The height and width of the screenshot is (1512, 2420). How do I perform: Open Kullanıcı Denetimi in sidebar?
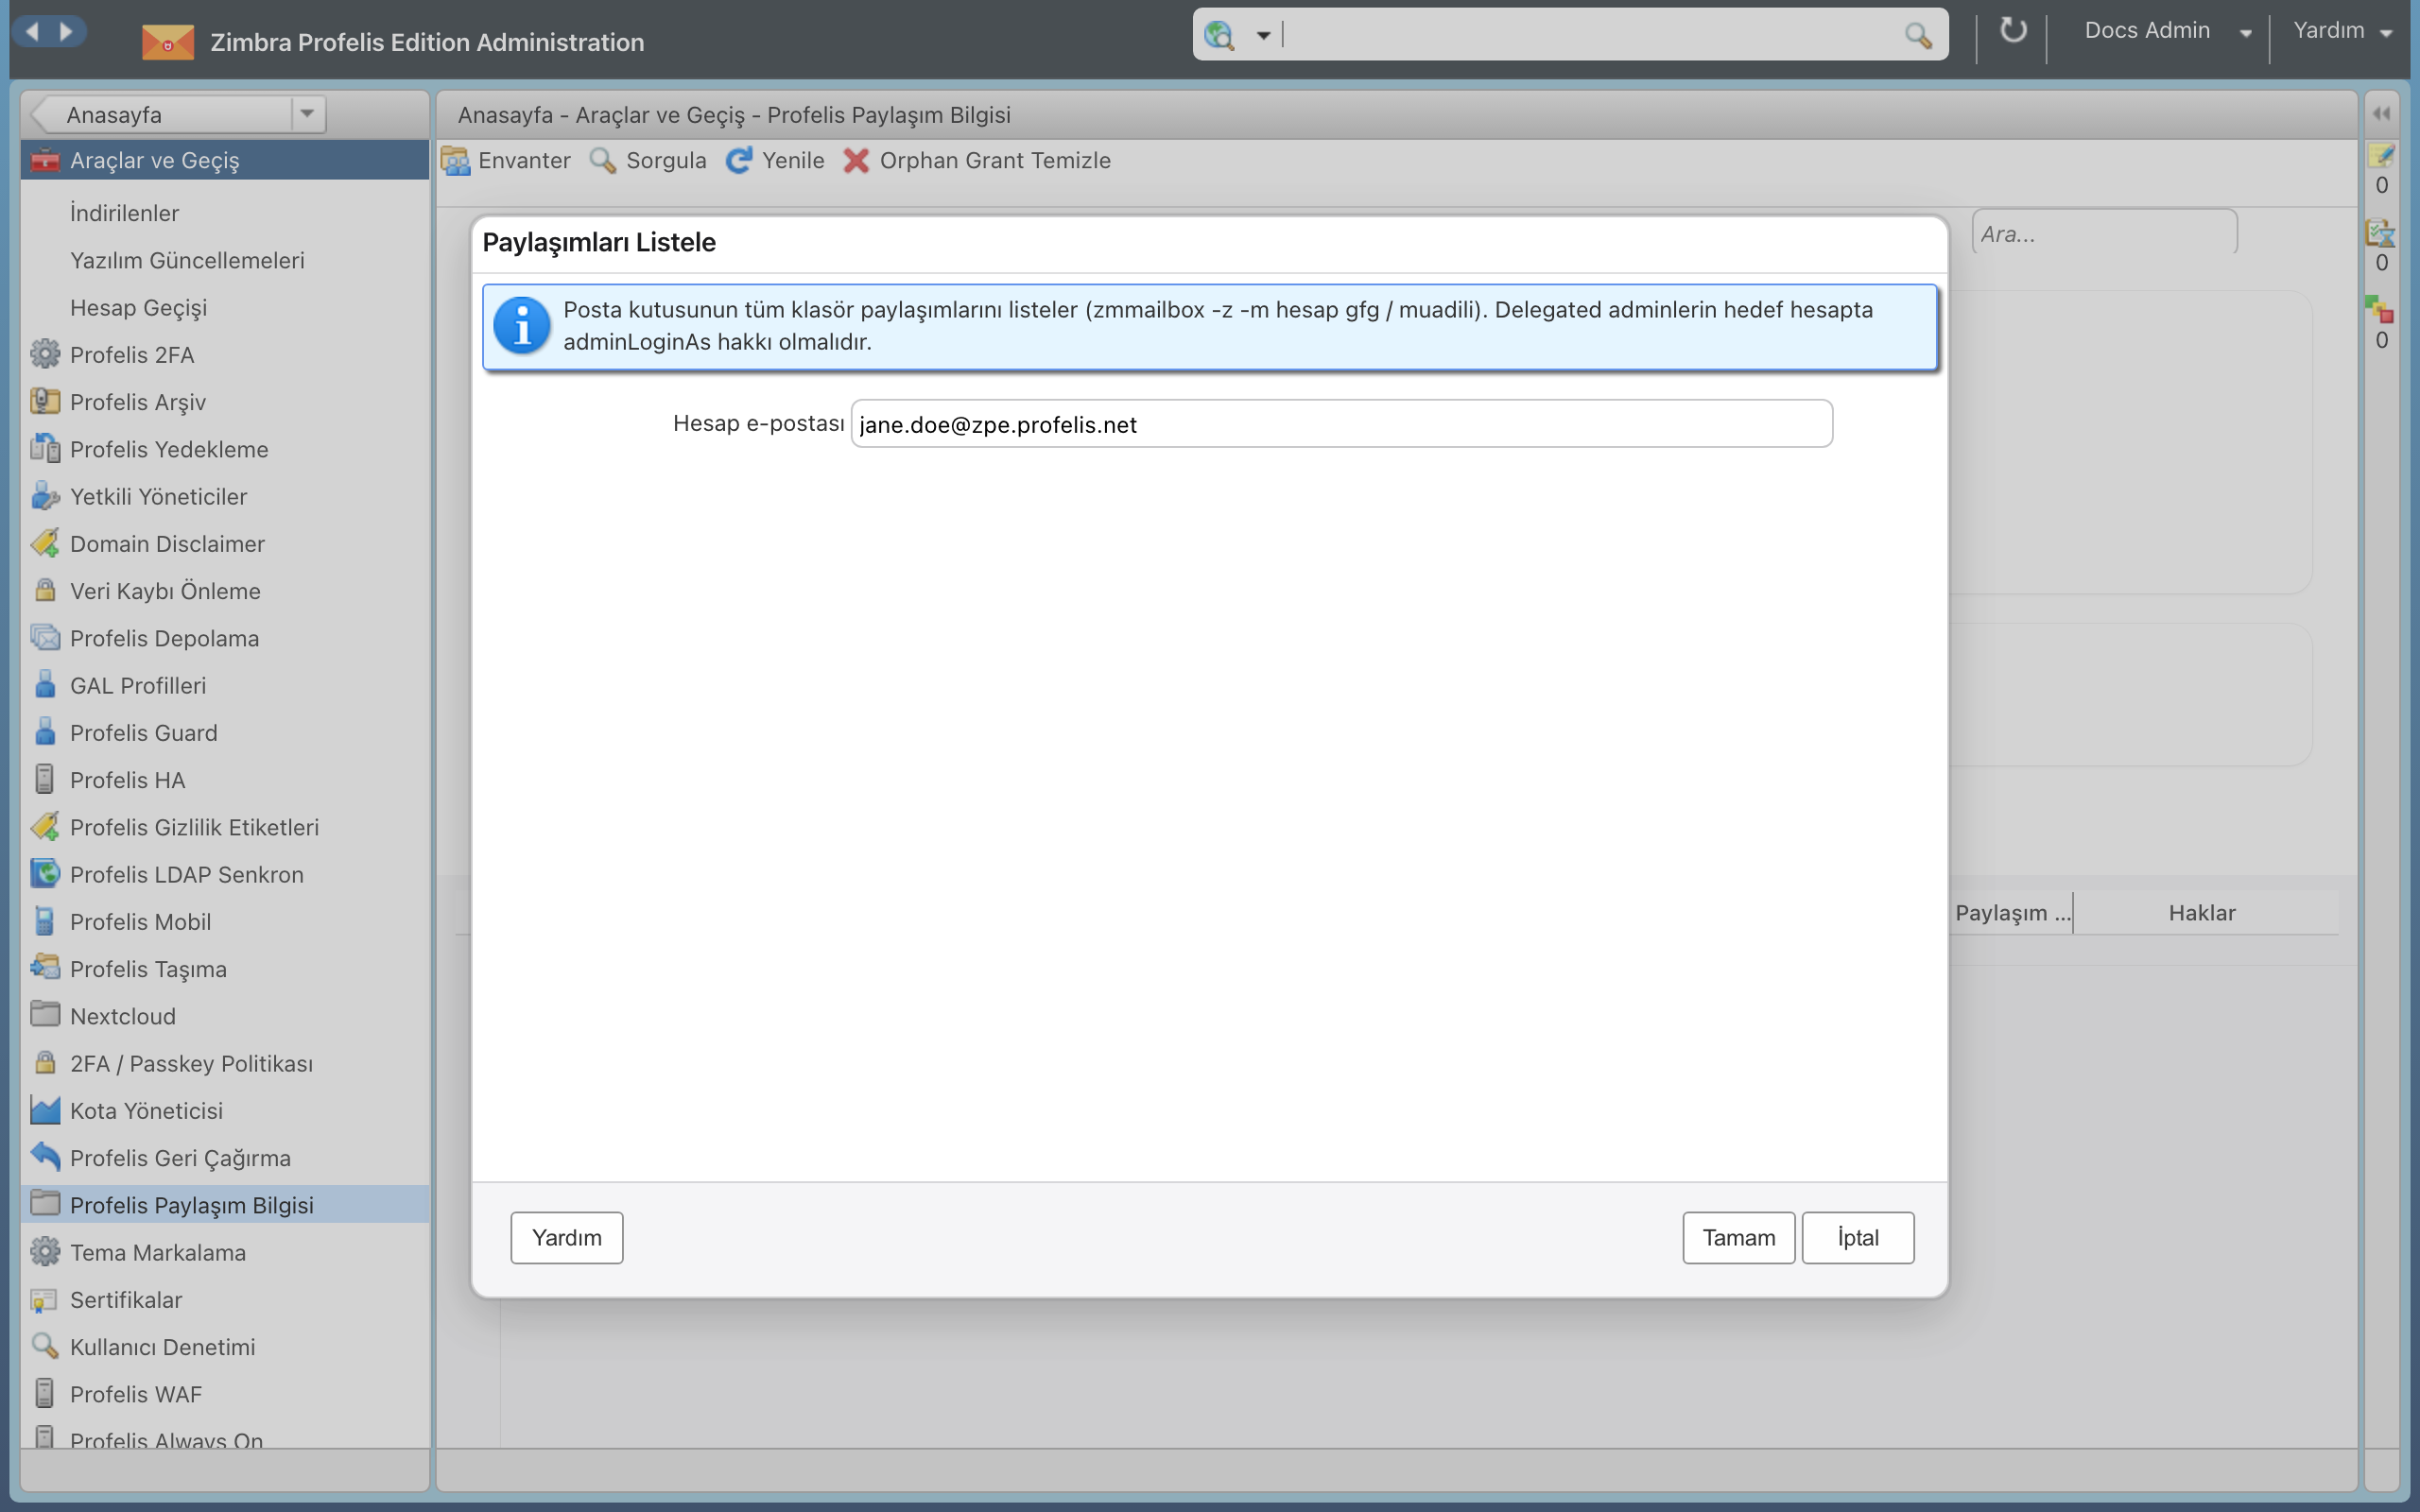(x=162, y=1347)
